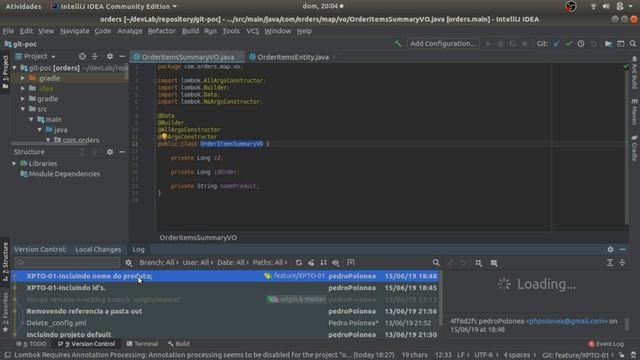This screenshot has height=360, width=640.
Task: Click the Search Everywhere magnifier in the main toolbar
Action: click(633, 44)
